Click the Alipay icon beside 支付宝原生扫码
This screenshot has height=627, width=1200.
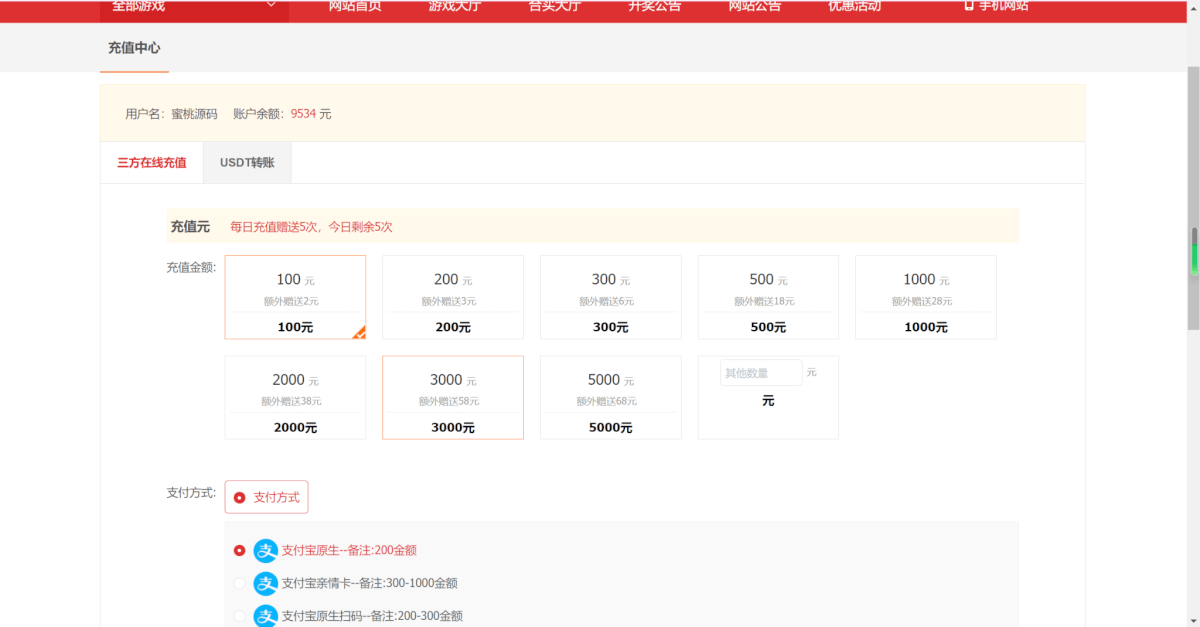coord(265,616)
